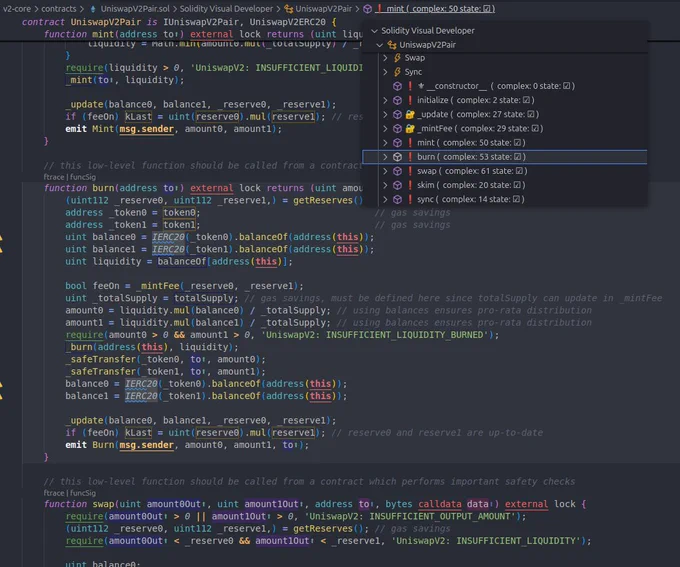The height and width of the screenshot is (567, 680).
Task: Select '_mintFee ( complex: 29' outline entry
Action: (x=480, y=129)
